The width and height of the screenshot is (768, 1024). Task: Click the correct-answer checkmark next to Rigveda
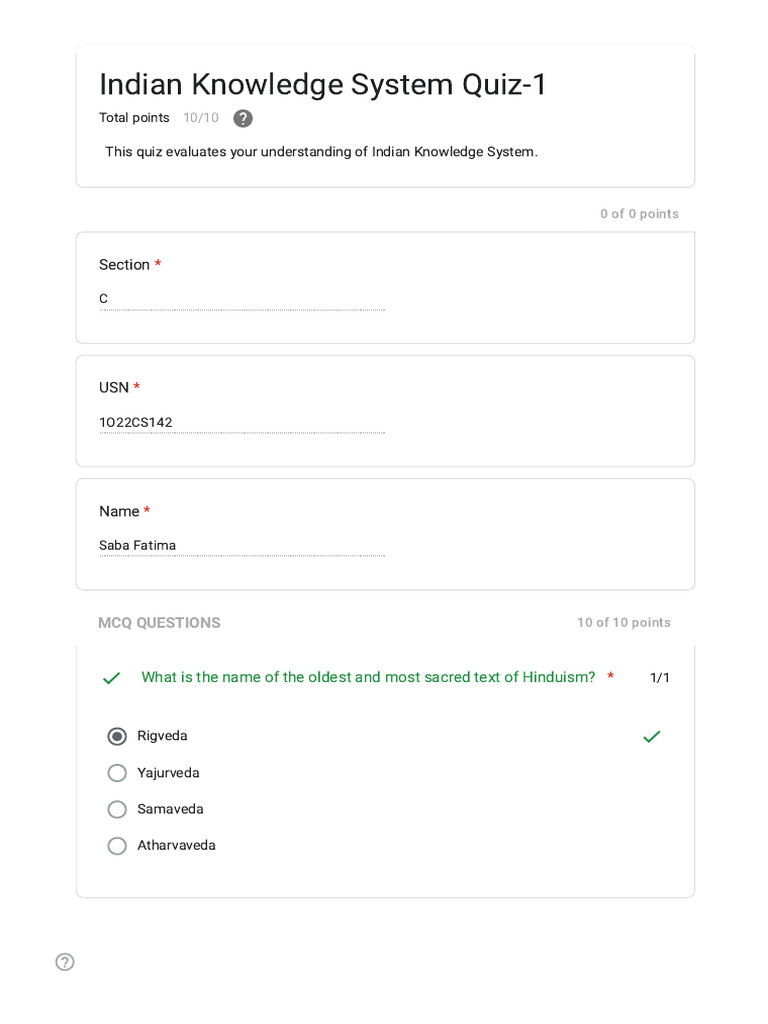click(652, 737)
